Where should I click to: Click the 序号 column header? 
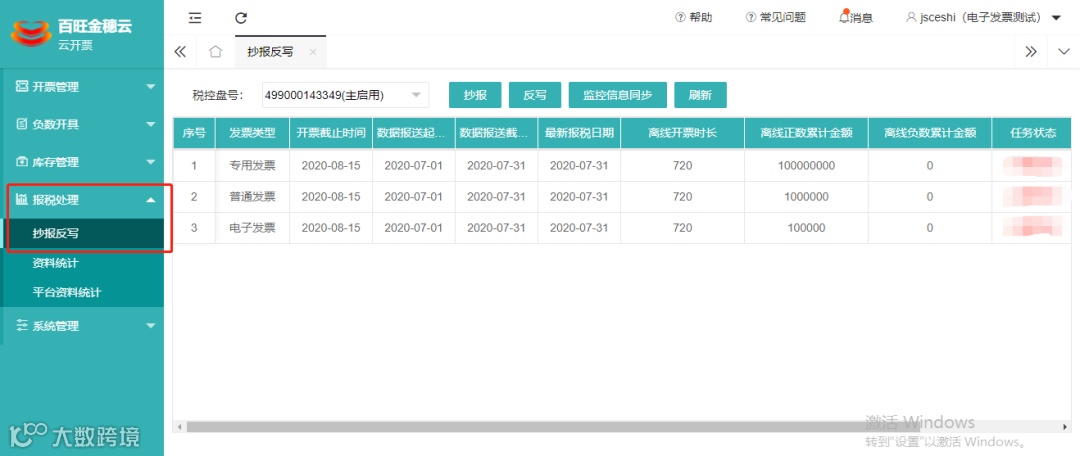pyautogui.click(x=194, y=133)
